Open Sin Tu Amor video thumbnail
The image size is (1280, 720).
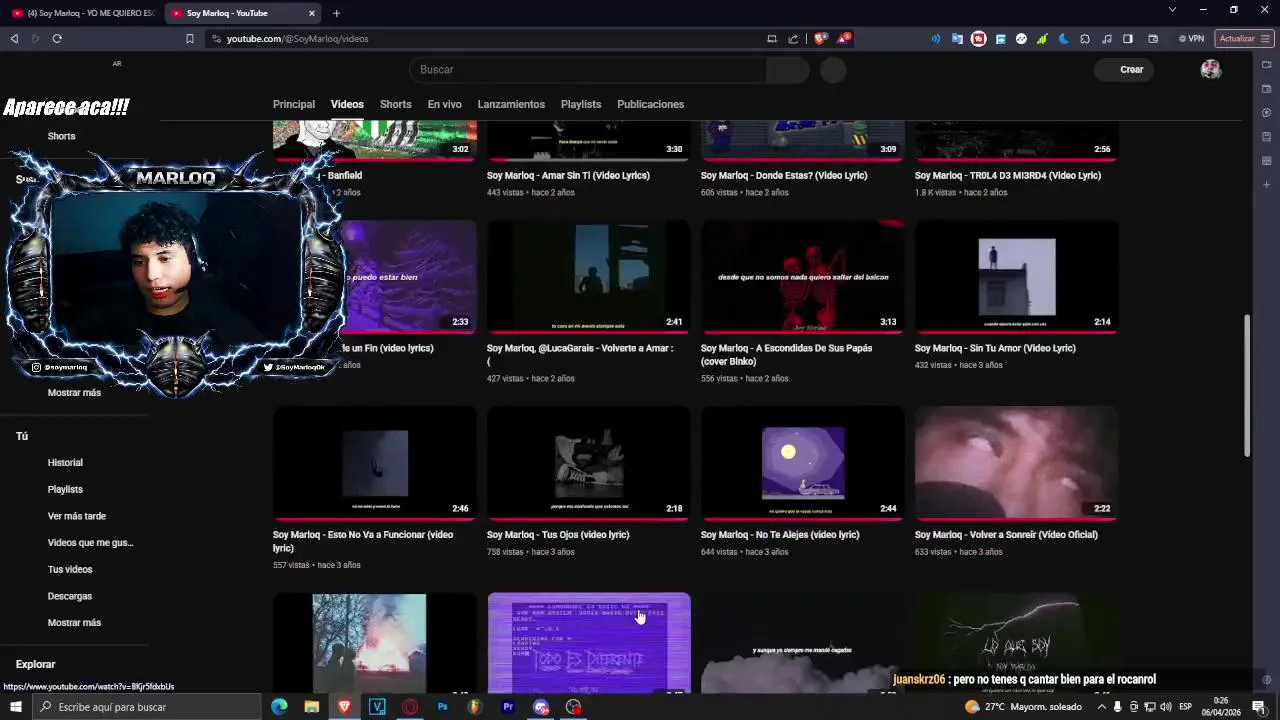[x=1017, y=277]
